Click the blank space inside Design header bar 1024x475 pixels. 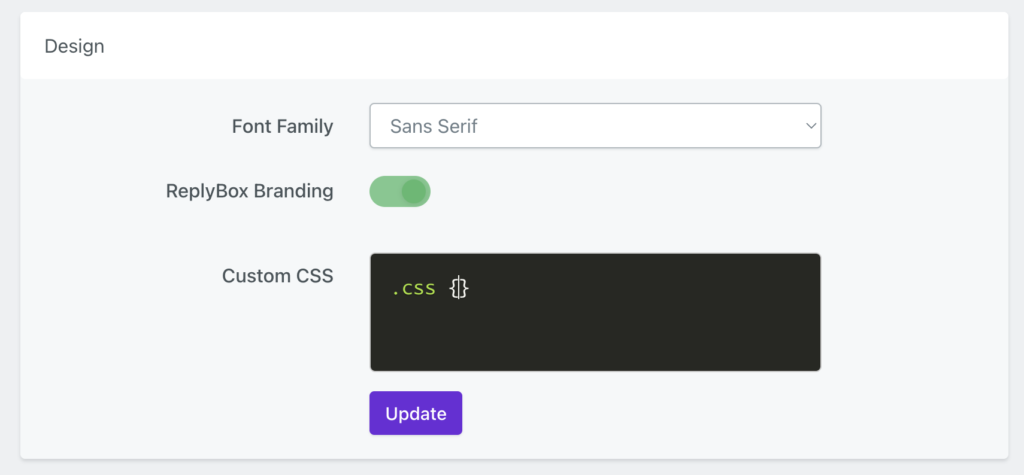(x=550, y=46)
